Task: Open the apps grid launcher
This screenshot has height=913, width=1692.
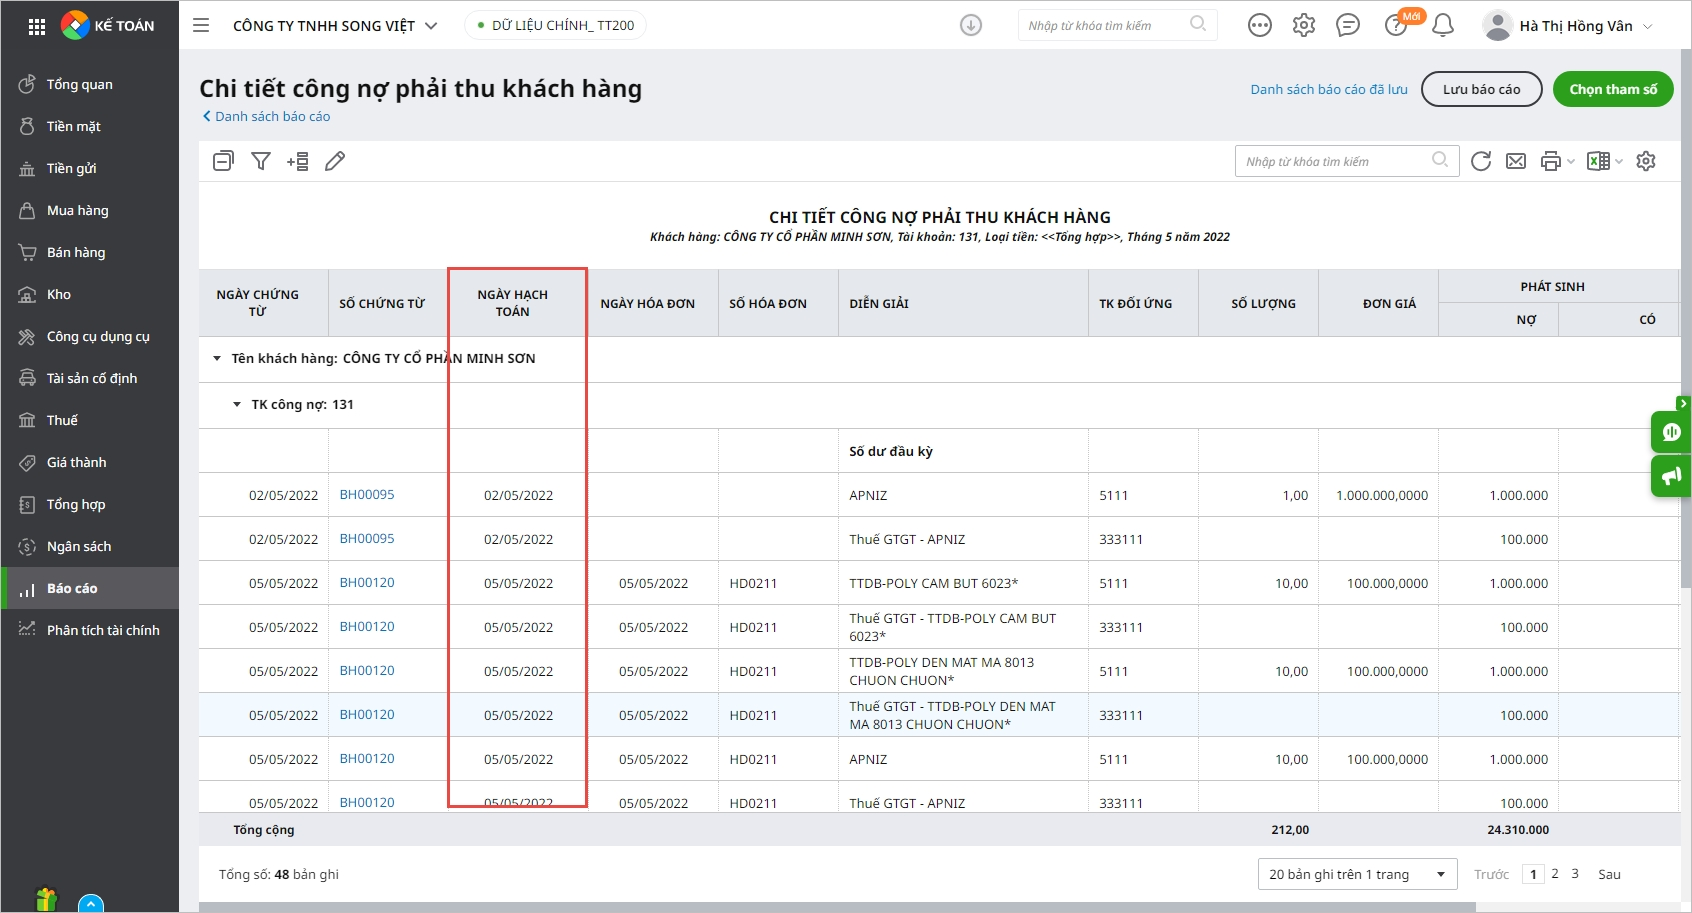Action: pos(37,26)
